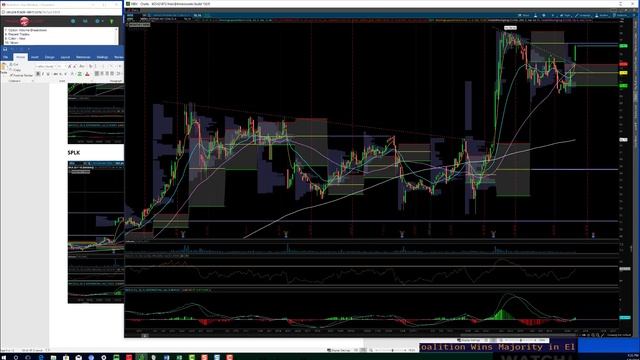Open the Drawings menu in chart toolbar
Viewport: 640px width, 360px height.
pyautogui.click(x=583, y=16)
